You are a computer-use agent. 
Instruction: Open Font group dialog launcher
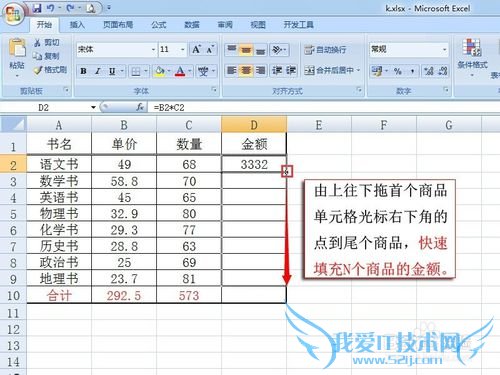click(x=214, y=90)
